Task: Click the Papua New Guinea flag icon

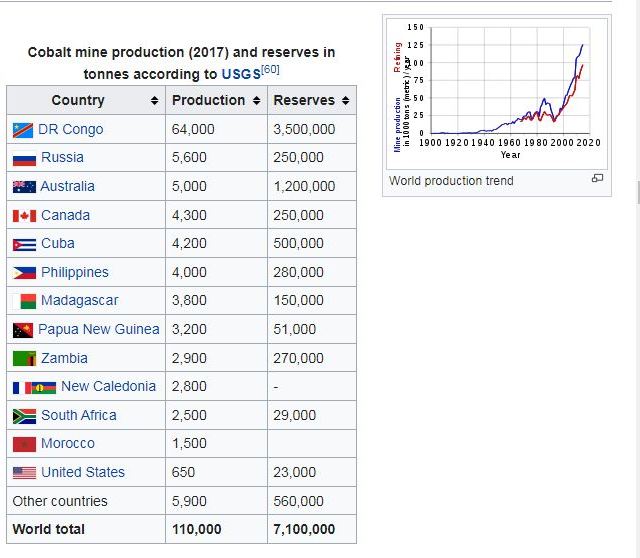Action: point(23,330)
